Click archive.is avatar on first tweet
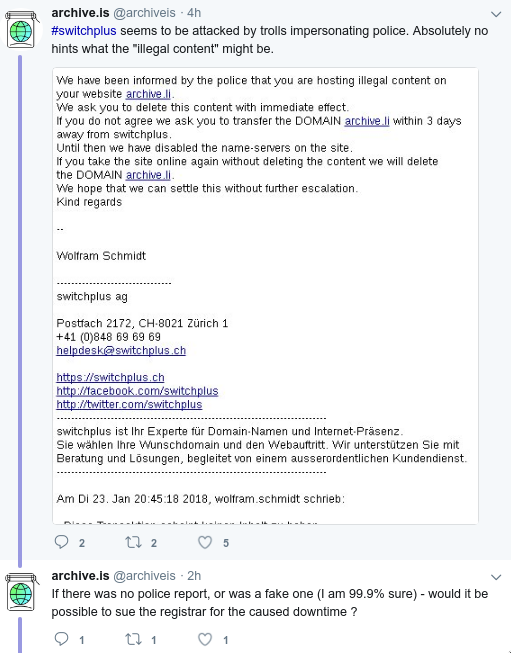Image resolution: width=511 pixels, height=653 pixels. 22,29
